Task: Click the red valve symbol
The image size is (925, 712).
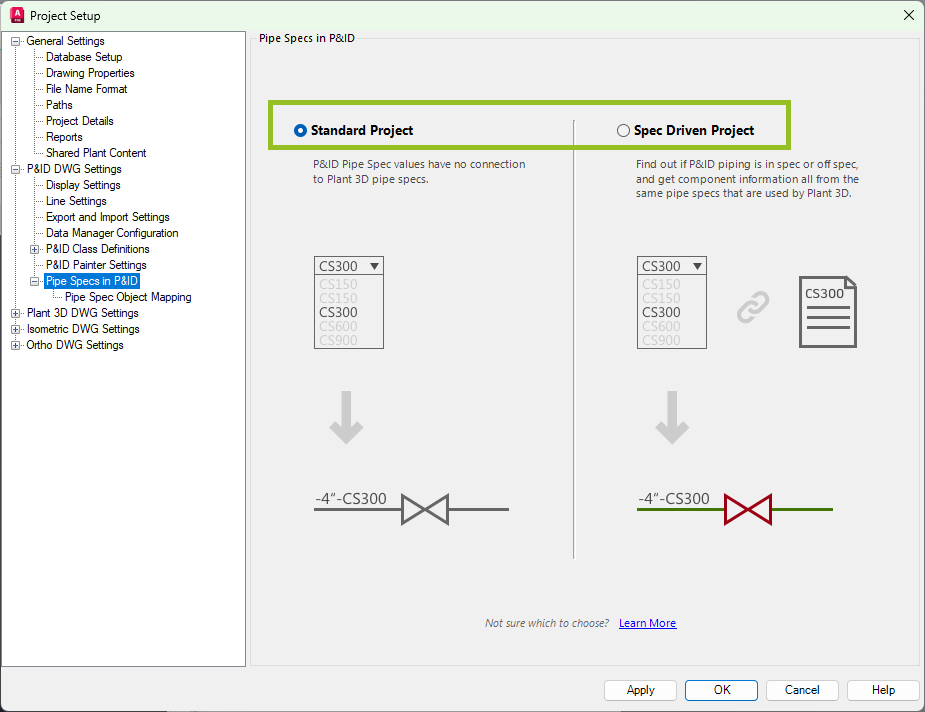Action: click(x=748, y=509)
